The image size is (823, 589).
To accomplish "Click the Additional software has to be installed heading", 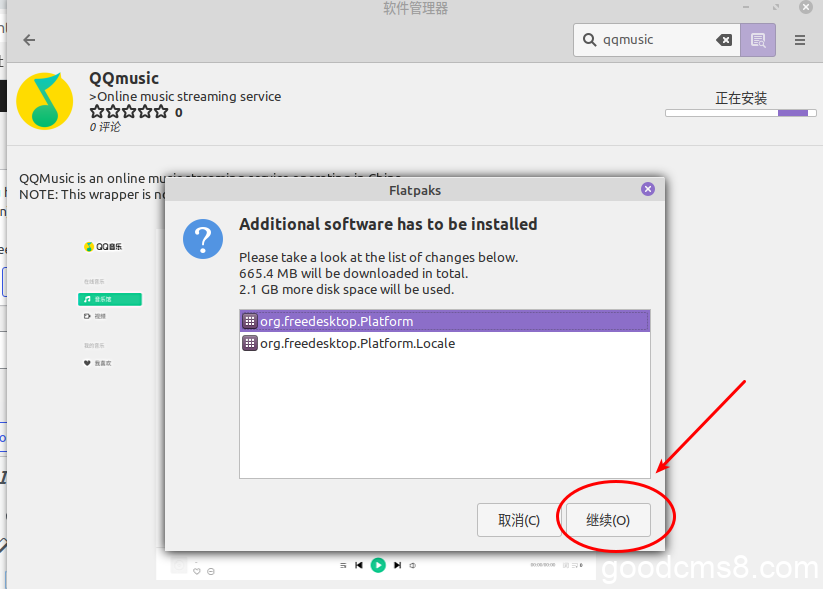I will (388, 224).
